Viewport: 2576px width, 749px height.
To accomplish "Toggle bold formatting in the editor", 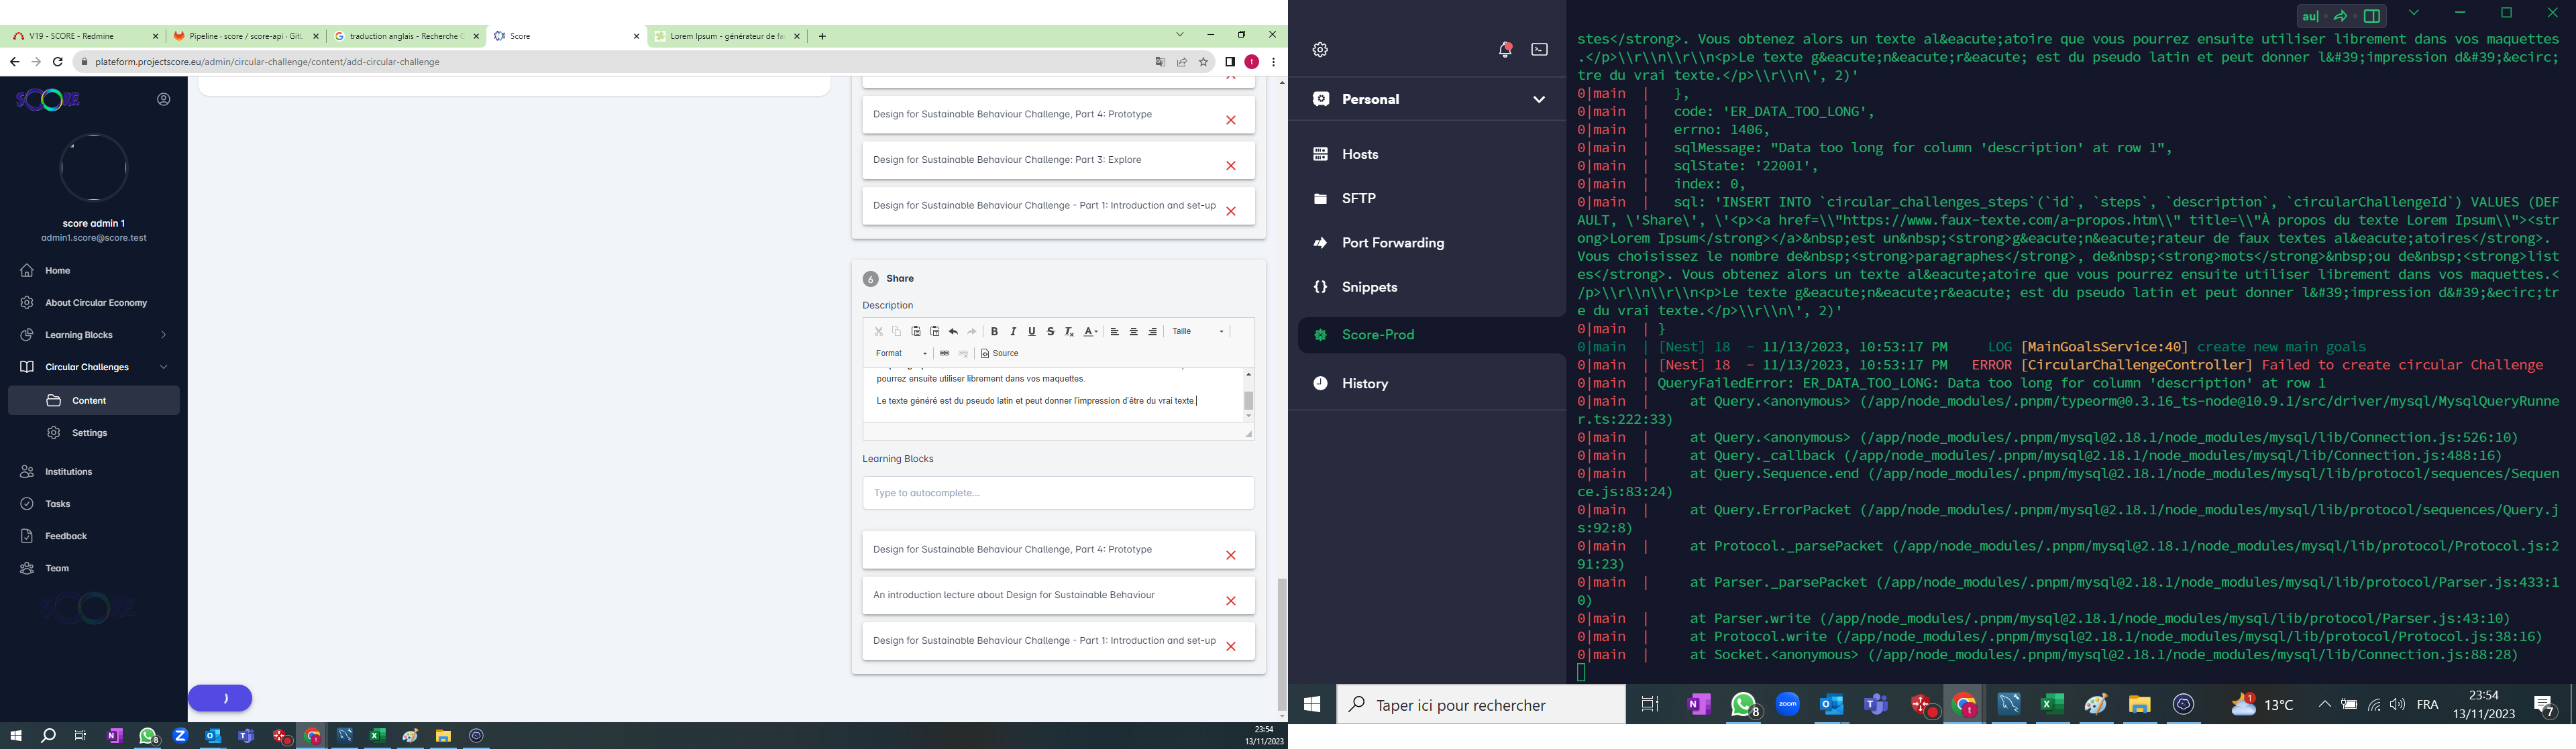I will [994, 332].
